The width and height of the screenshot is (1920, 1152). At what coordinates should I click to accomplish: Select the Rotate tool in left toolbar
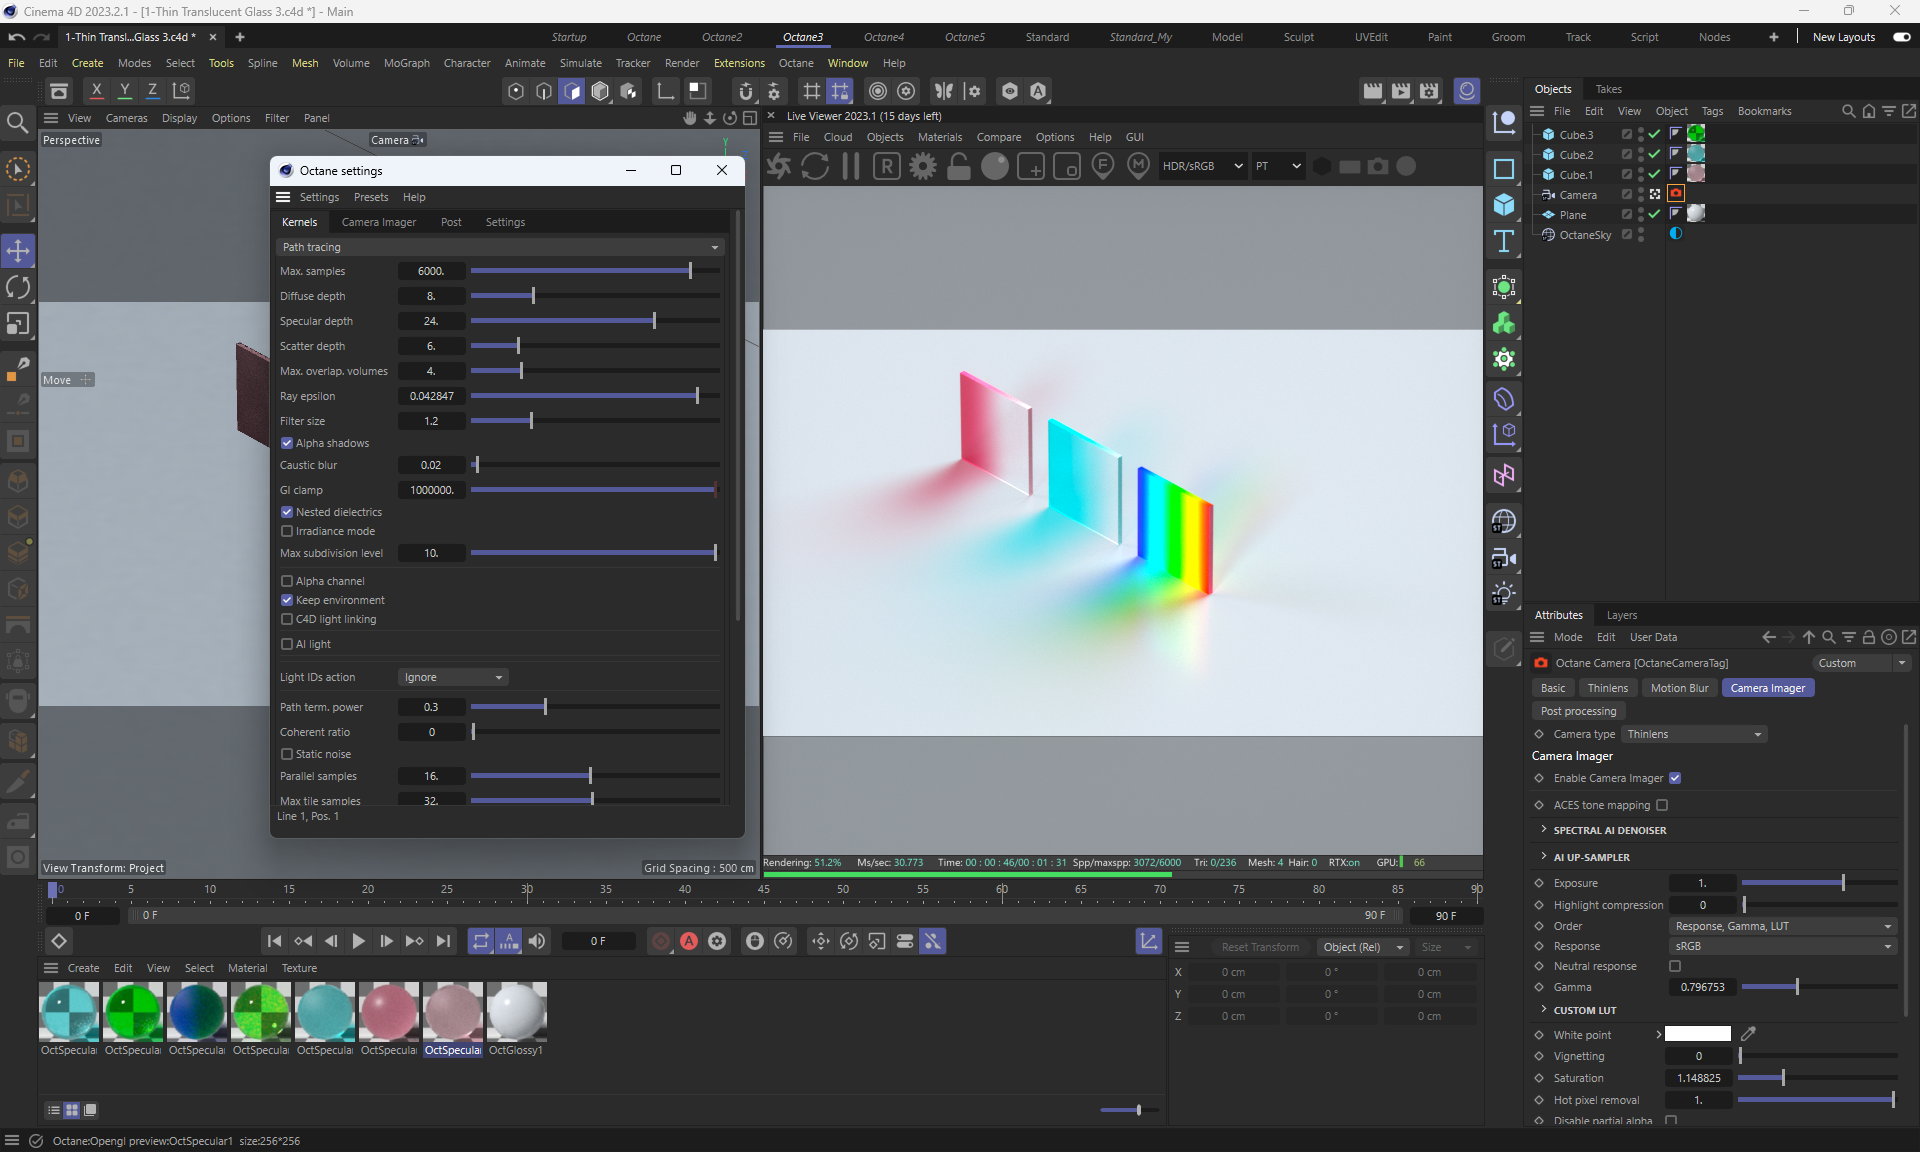click(x=18, y=288)
